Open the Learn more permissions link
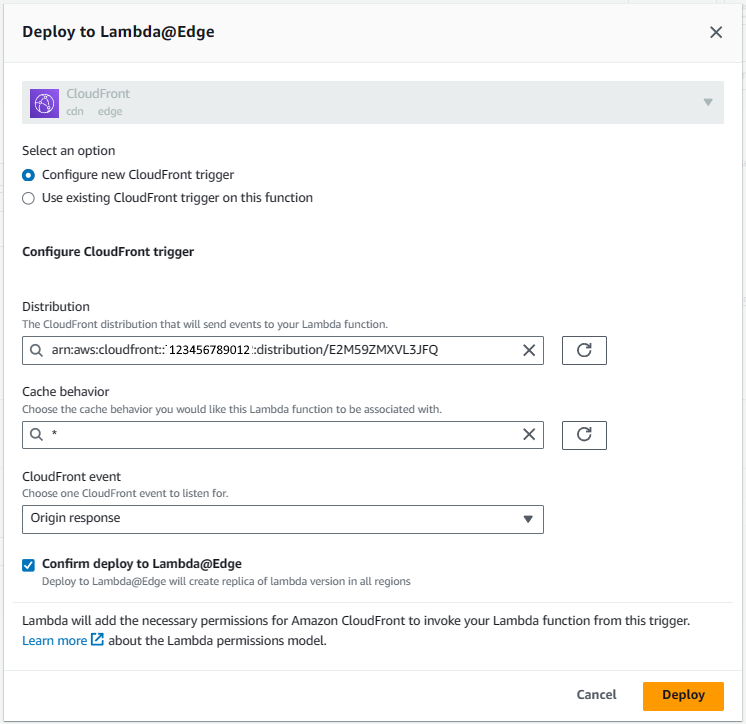This screenshot has height=724, width=746. pos(55,641)
